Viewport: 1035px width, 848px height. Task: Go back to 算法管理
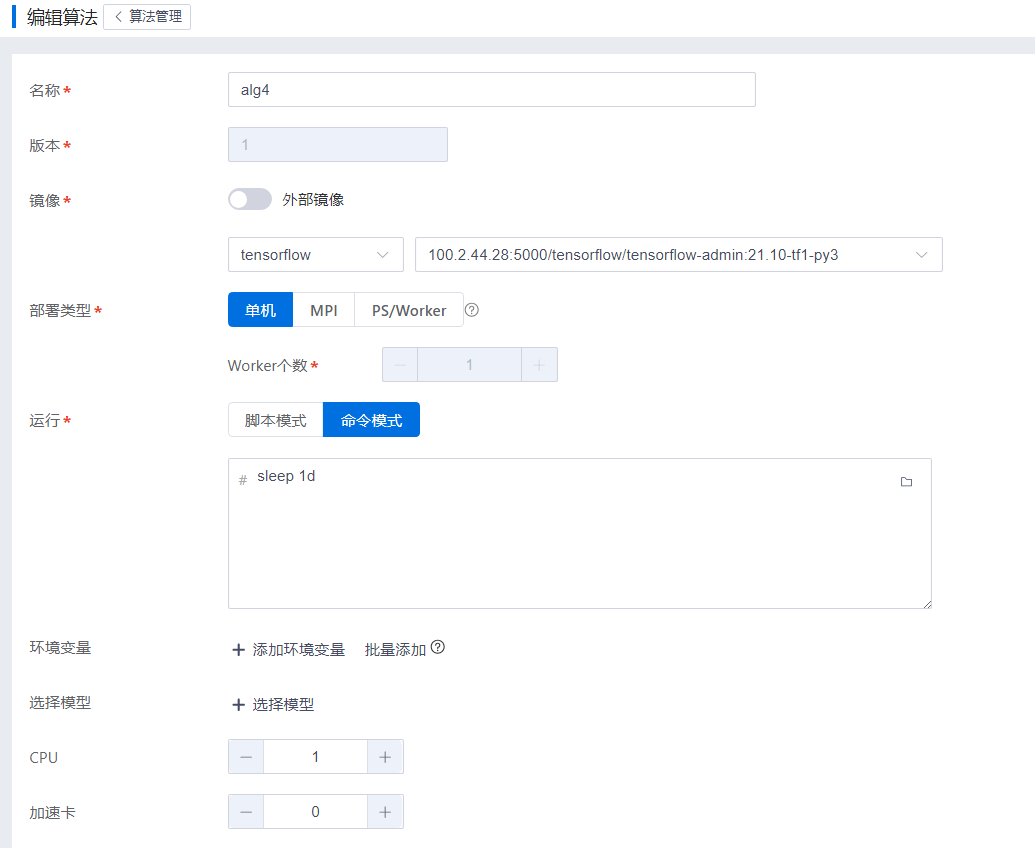coord(147,17)
